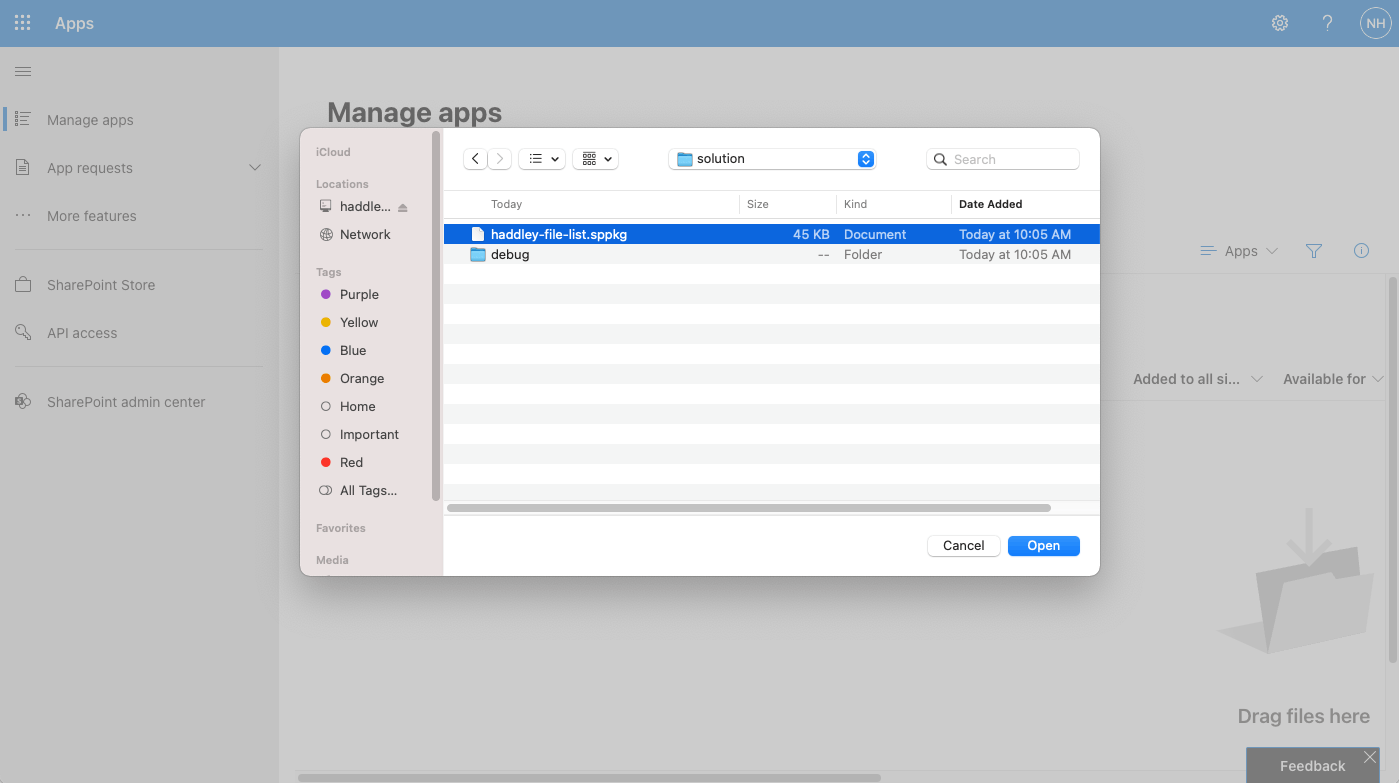
Task: Select the Important tag
Action: (371, 434)
